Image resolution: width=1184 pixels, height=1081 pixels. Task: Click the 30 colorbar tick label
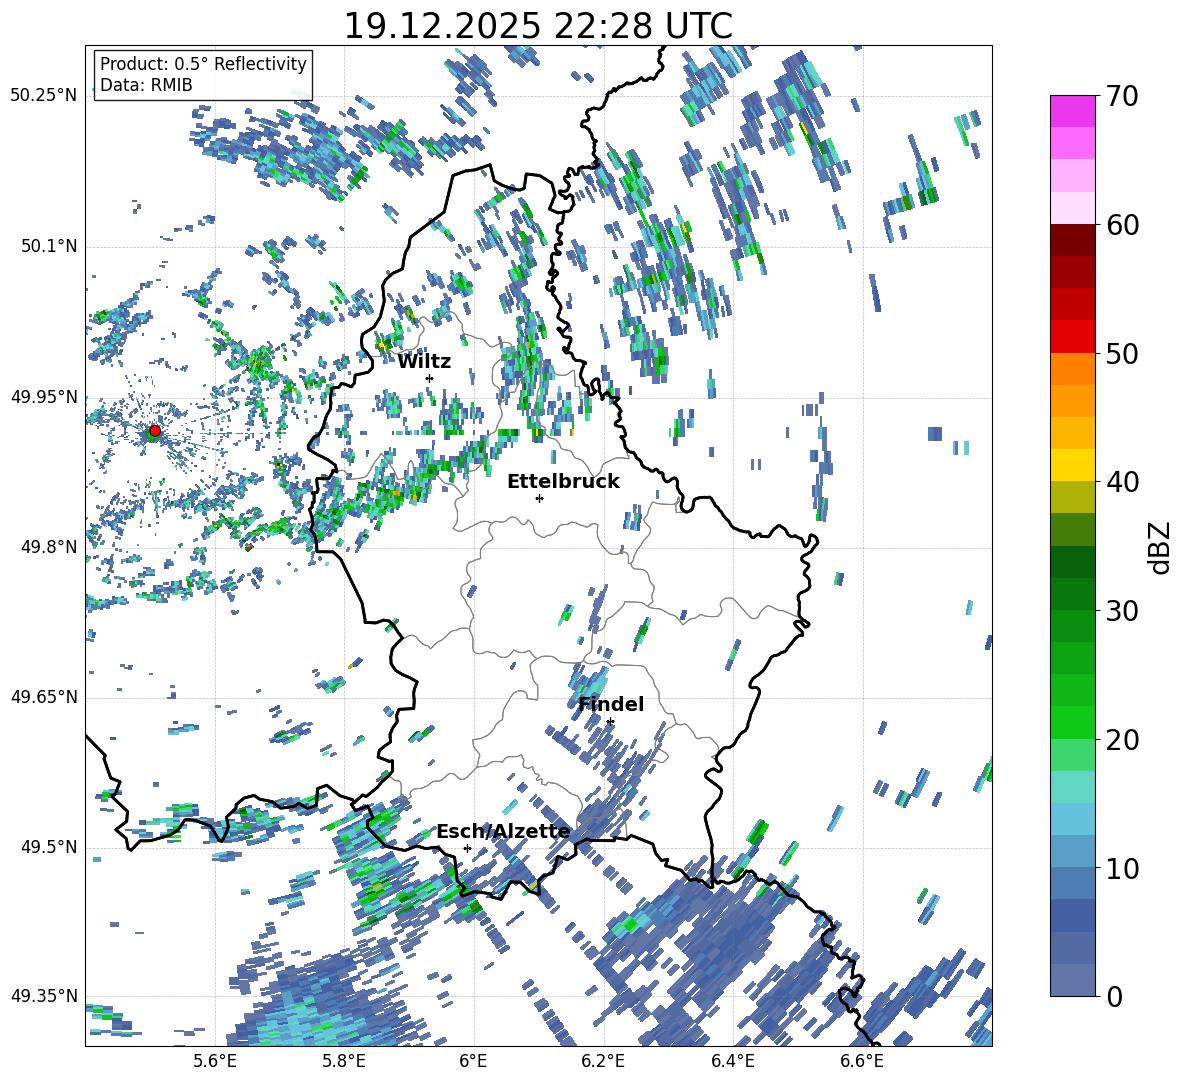1122,611
